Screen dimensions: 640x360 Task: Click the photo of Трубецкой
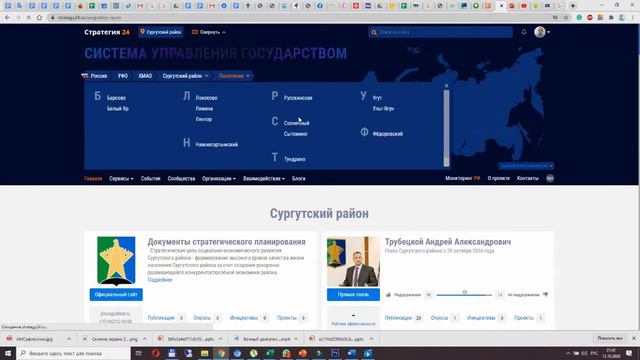353,262
